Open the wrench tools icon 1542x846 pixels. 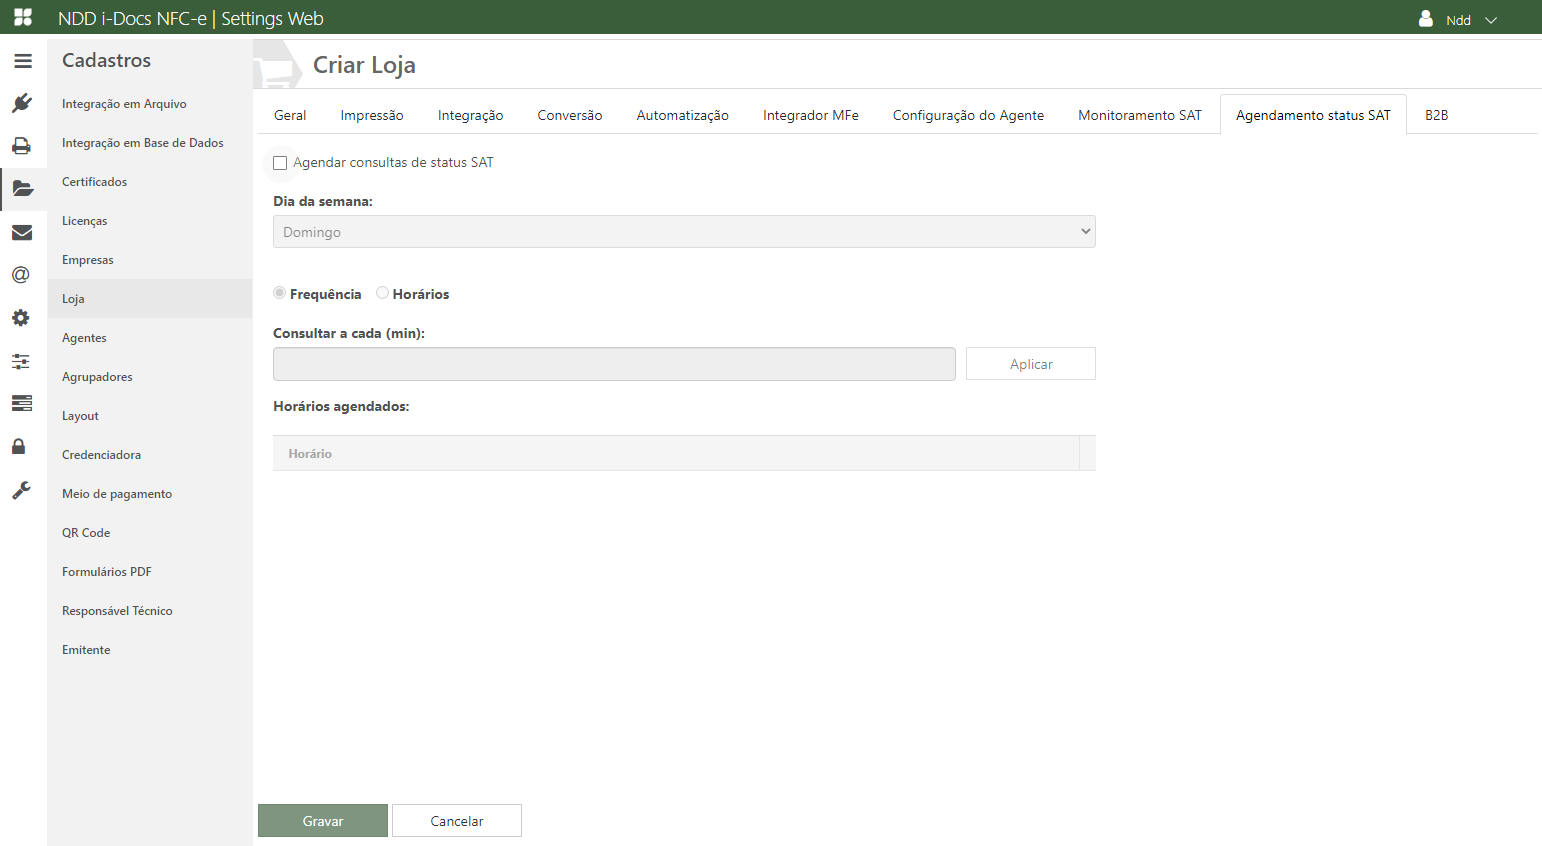21,490
